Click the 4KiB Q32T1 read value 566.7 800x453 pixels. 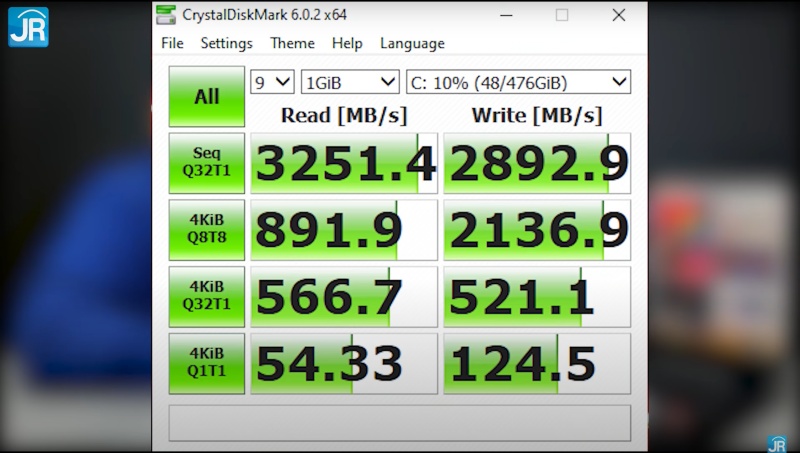(x=344, y=297)
